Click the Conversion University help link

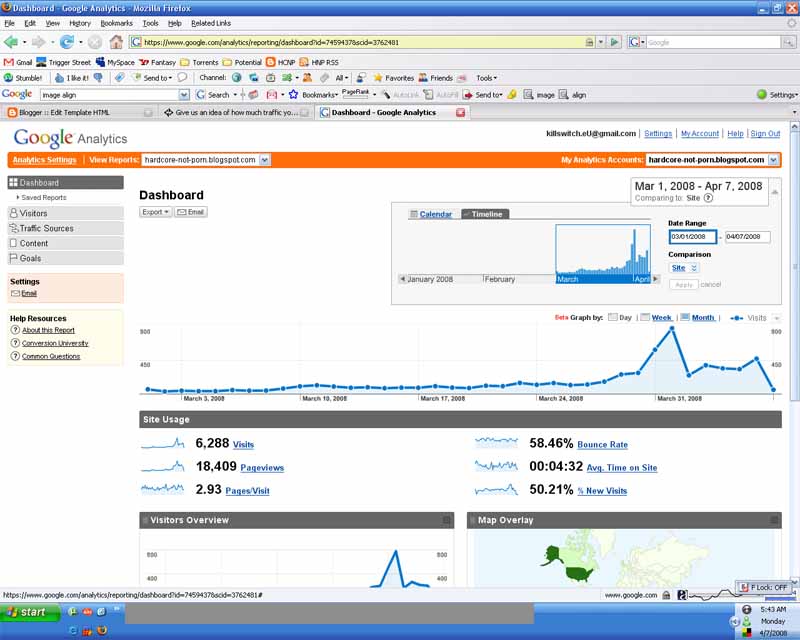click(55, 343)
